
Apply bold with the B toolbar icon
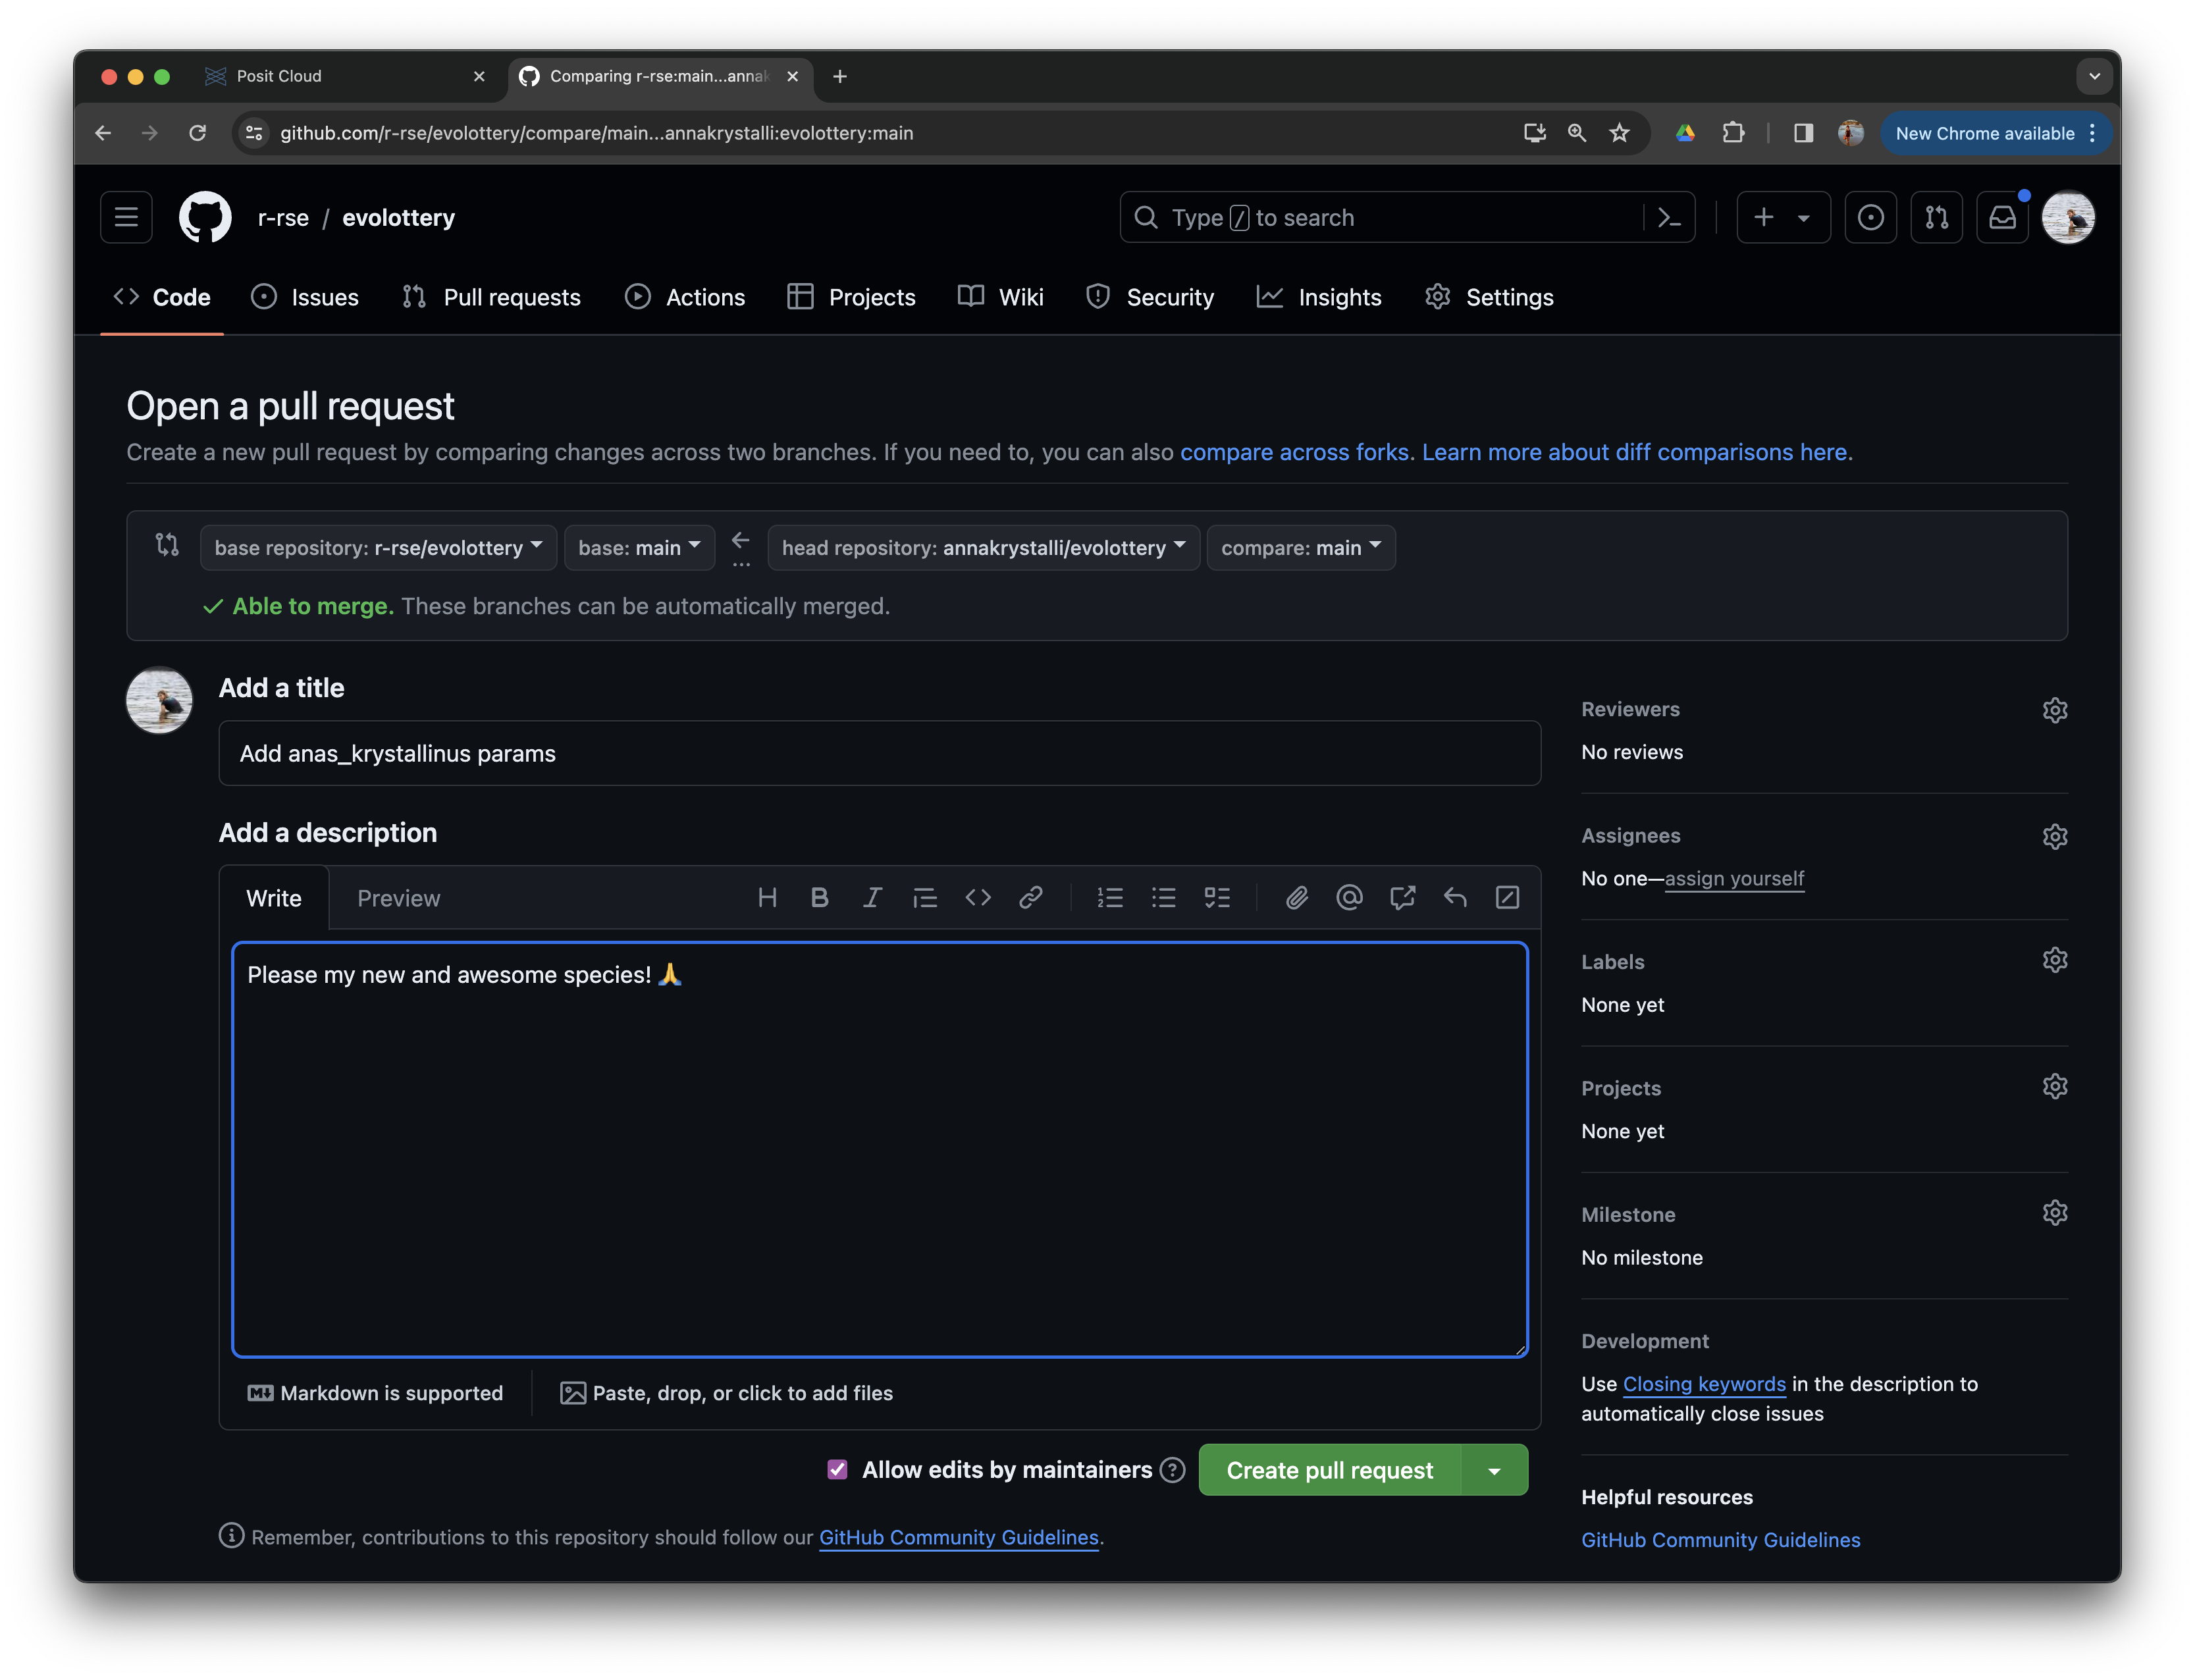pyautogui.click(x=819, y=897)
